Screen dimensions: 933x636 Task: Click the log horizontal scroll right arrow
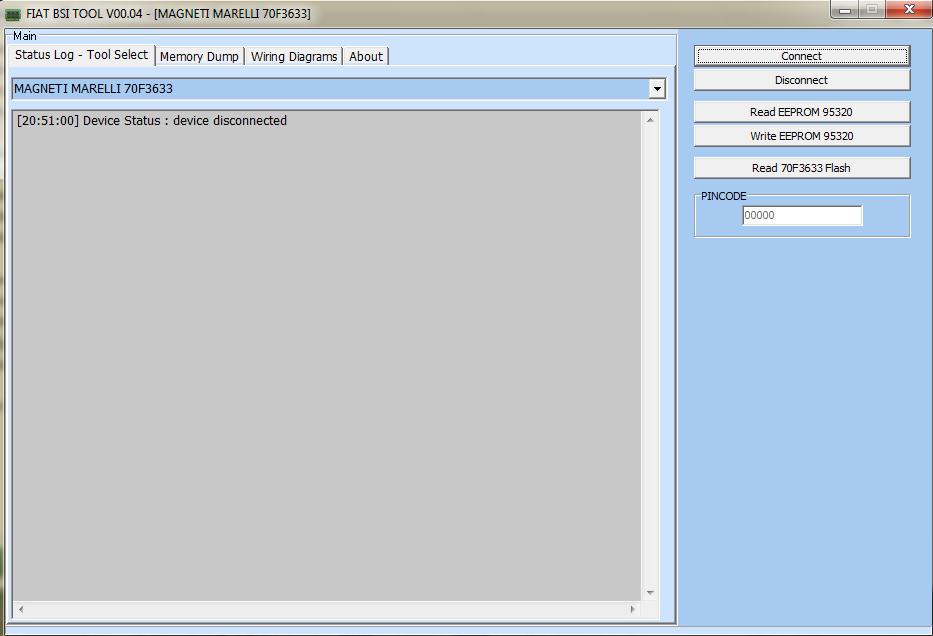click(633, 609)
